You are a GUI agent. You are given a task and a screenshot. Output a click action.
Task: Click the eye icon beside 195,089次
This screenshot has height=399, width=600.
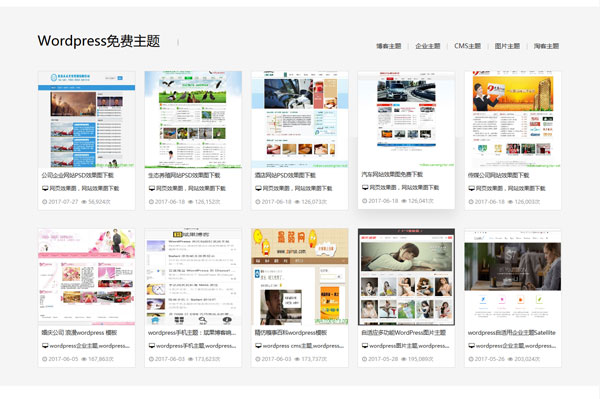coord(404,359)
